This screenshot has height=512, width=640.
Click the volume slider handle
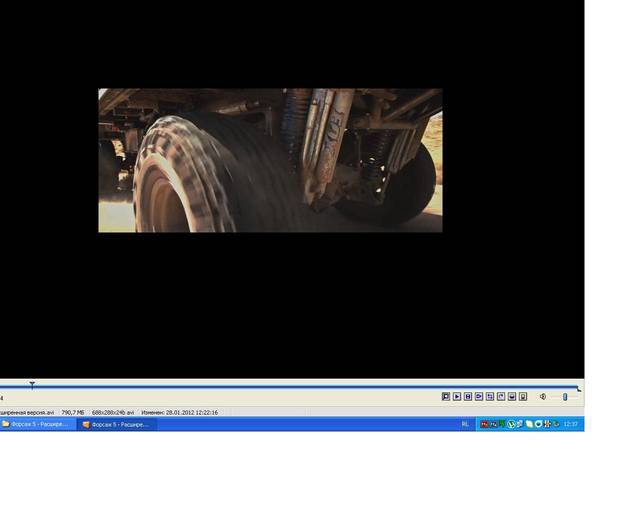point(565,397)
